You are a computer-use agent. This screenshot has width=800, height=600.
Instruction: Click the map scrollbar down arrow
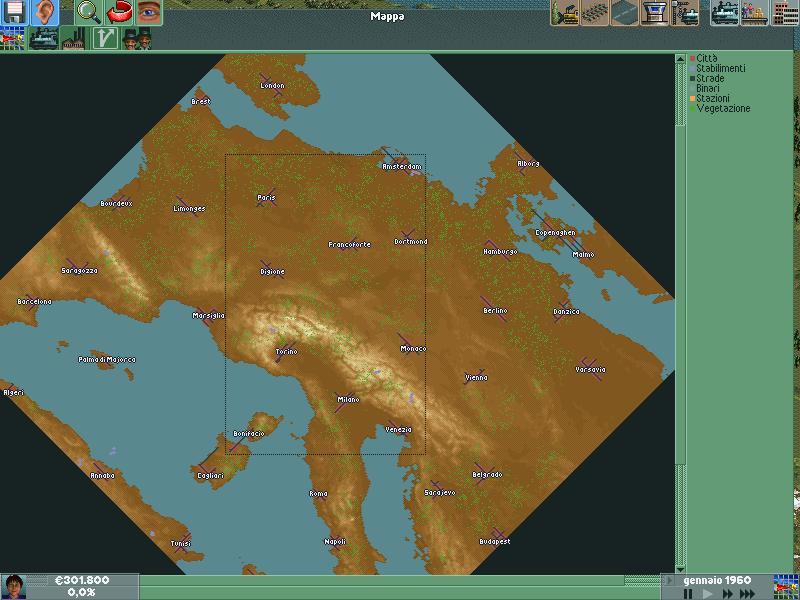pyautogui.click(x=680, y=569)
